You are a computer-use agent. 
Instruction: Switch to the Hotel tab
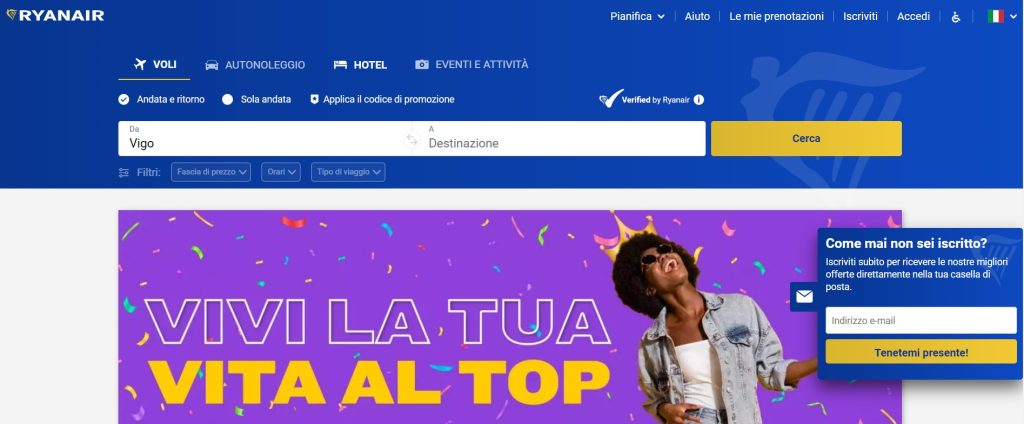tap(360, 65)
